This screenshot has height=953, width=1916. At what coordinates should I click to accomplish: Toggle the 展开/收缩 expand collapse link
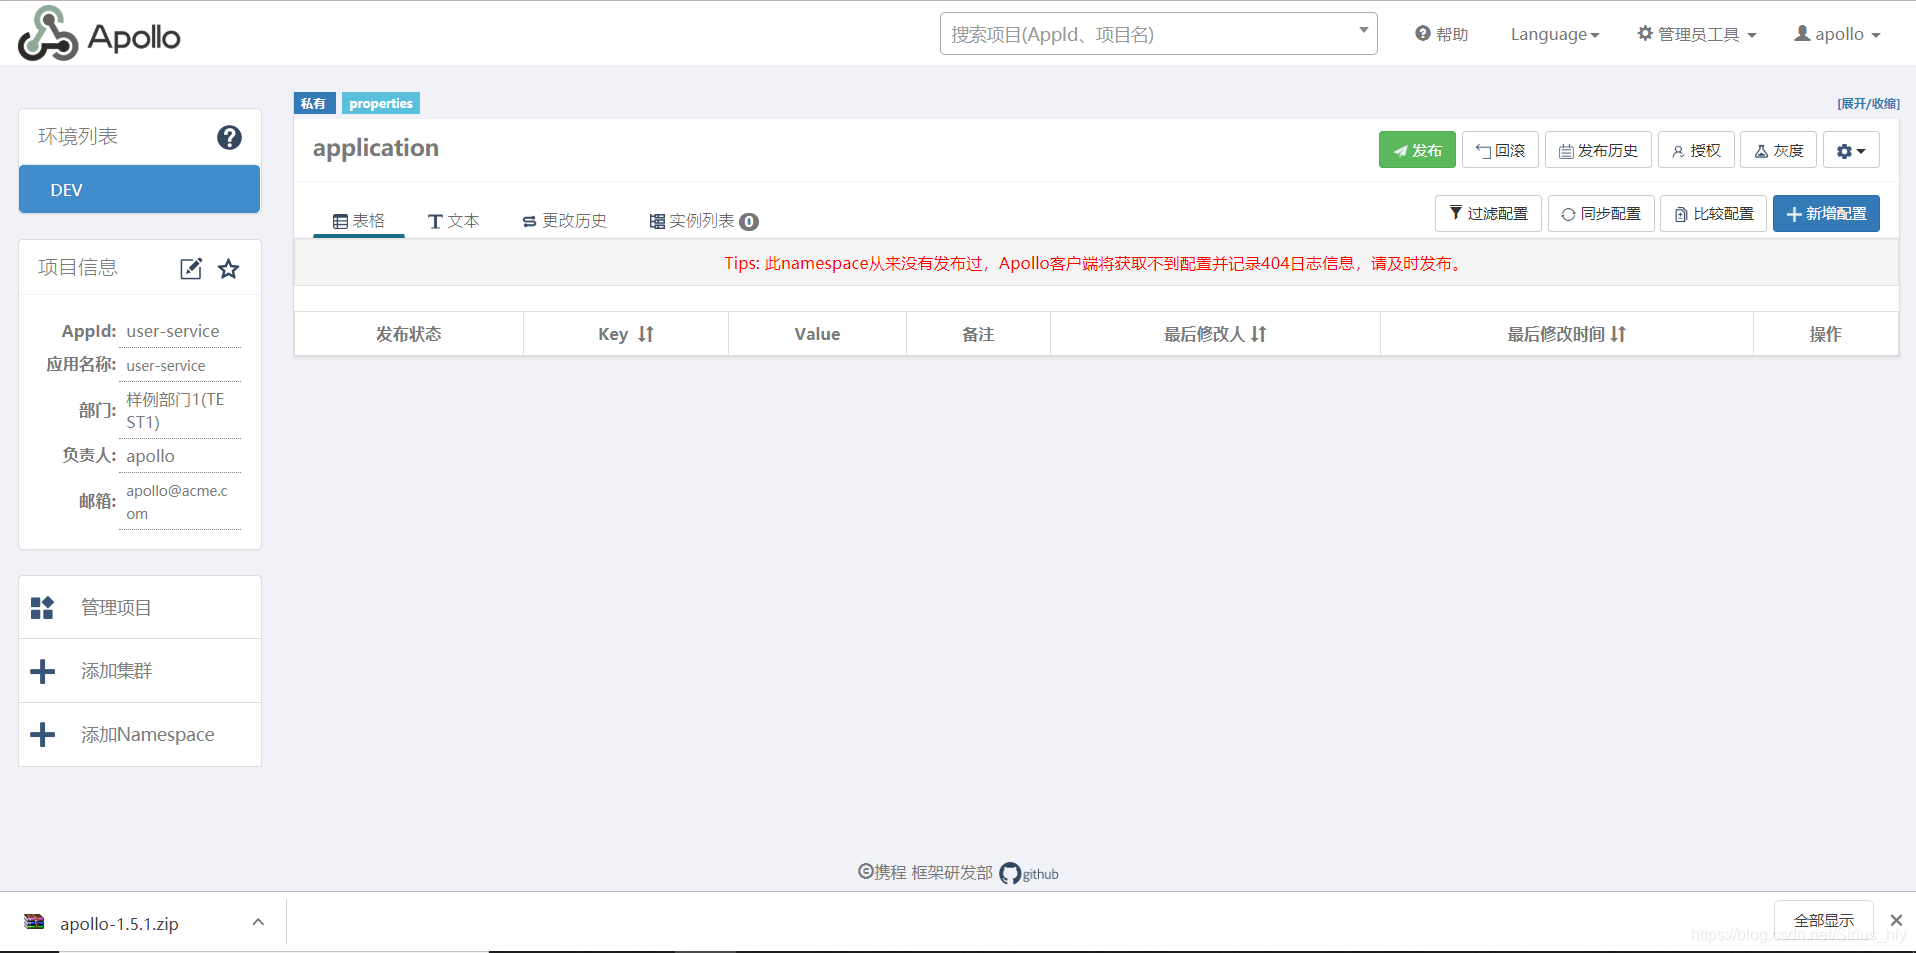click(1868, 103)
